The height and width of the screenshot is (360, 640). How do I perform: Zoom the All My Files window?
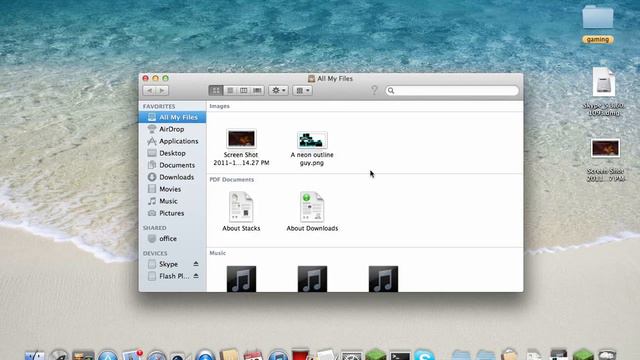165,78
